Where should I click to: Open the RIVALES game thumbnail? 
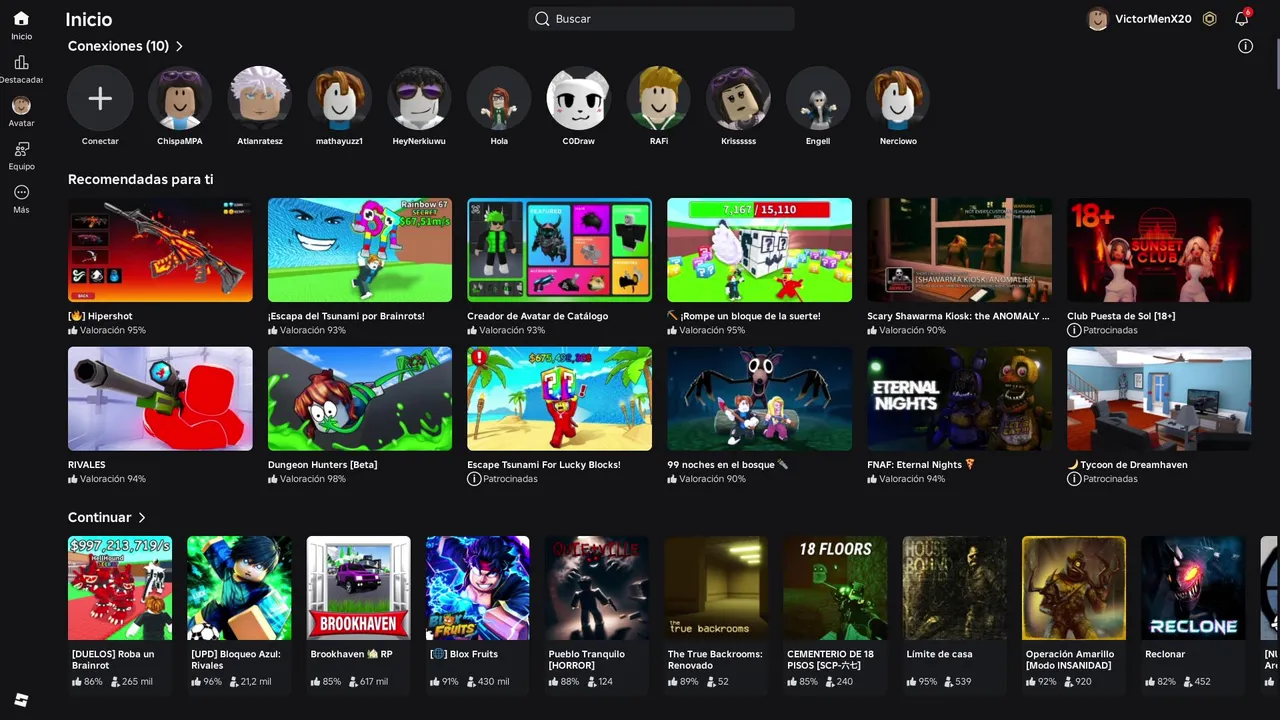(x=160, y=399)
